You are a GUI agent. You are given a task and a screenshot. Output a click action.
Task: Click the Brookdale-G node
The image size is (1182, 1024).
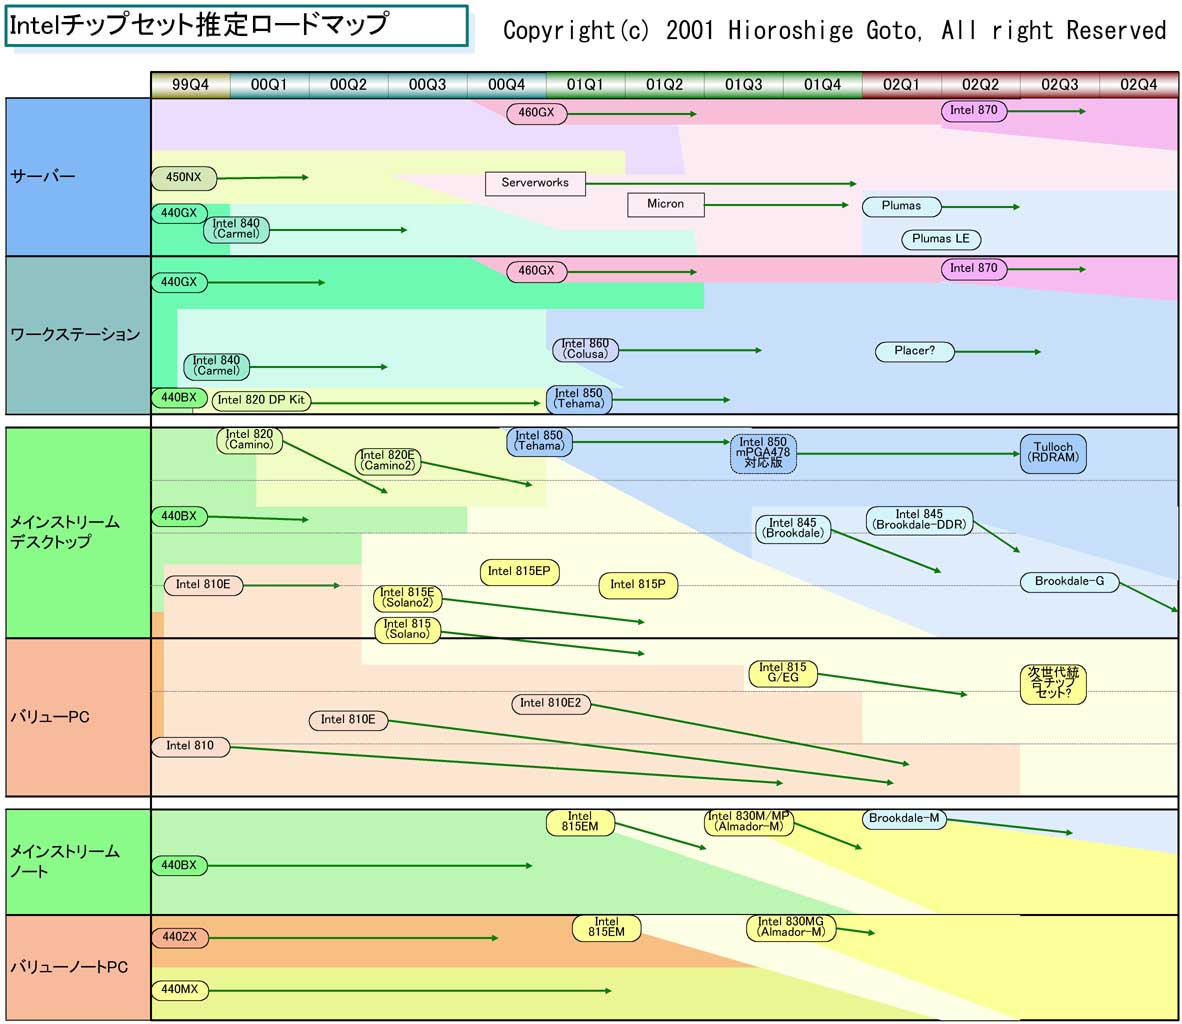pos(1069,582)
